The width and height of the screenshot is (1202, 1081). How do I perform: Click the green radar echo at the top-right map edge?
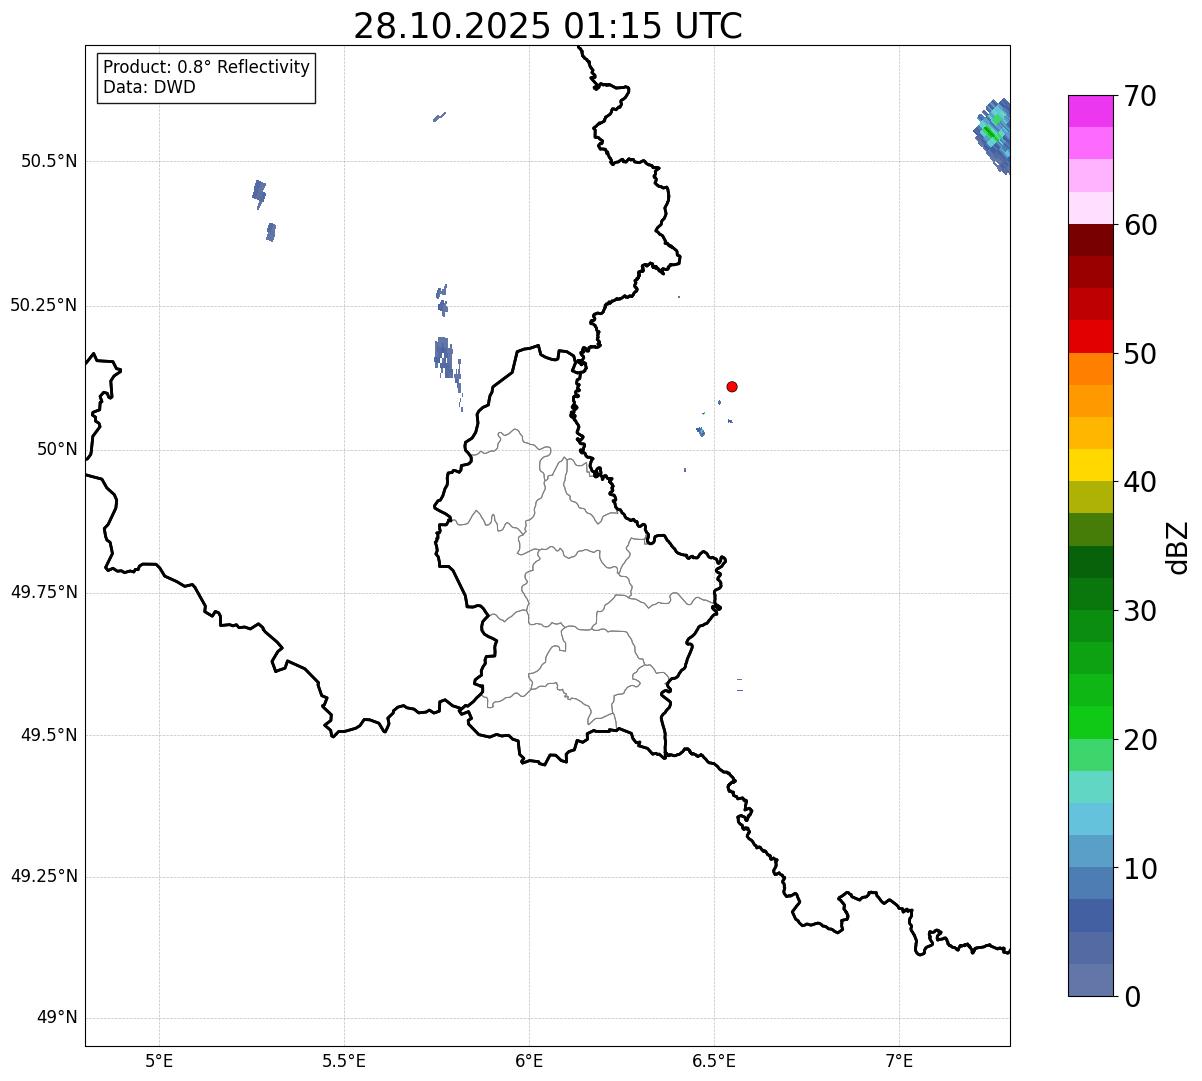pyautogui.click(x=993, y=135)
